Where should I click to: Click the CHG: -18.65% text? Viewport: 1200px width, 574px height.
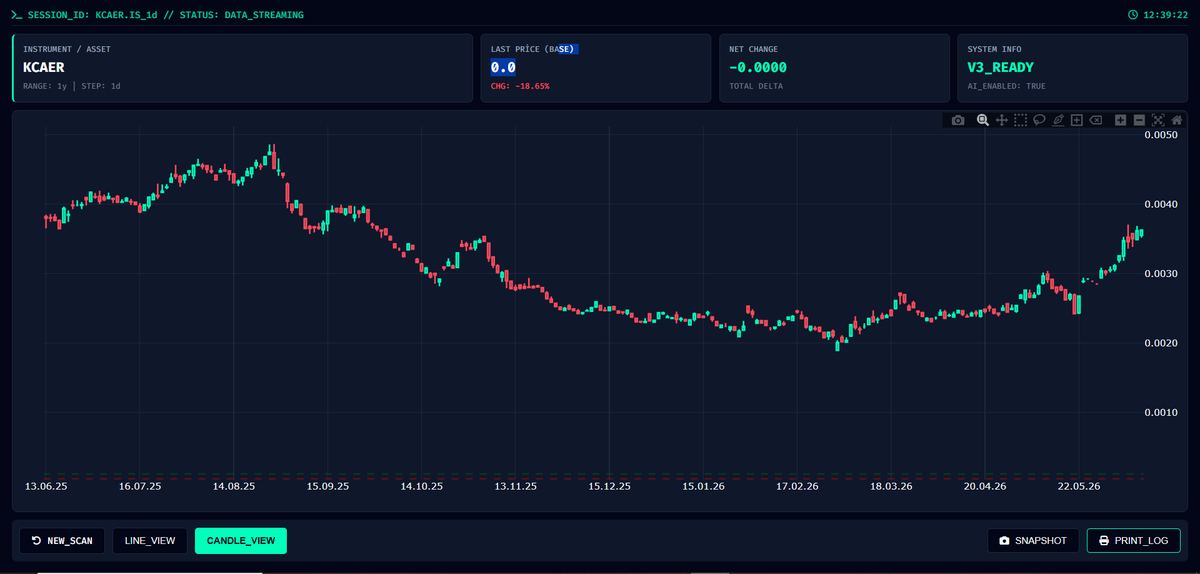pyautogui.click(x=520, y=86)
